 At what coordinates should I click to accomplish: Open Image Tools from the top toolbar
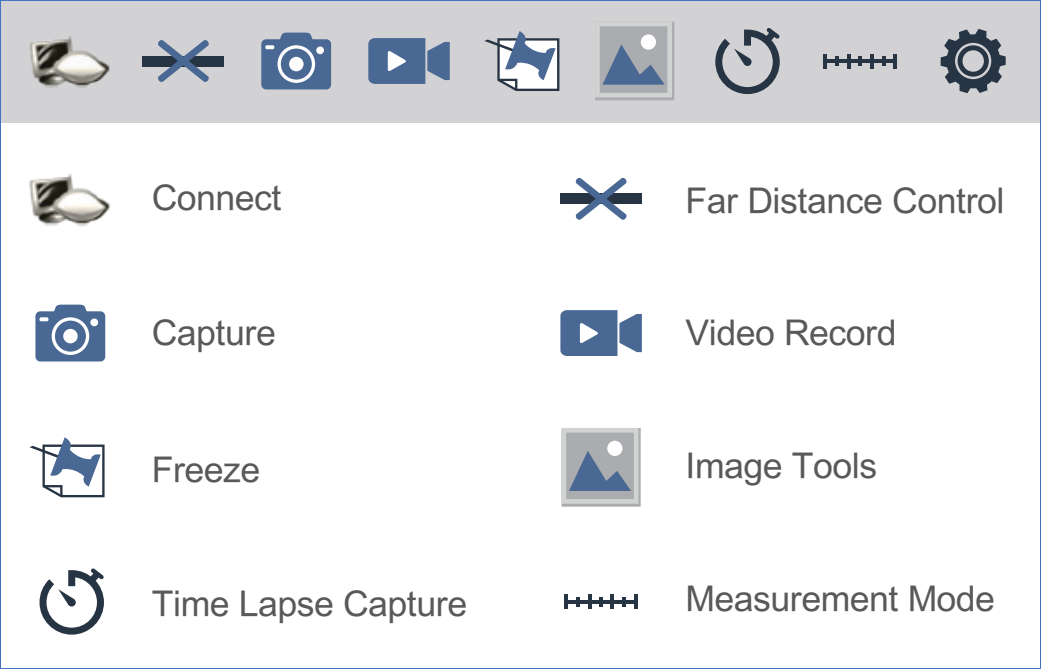pyautogui.click(x=634, y=61)
